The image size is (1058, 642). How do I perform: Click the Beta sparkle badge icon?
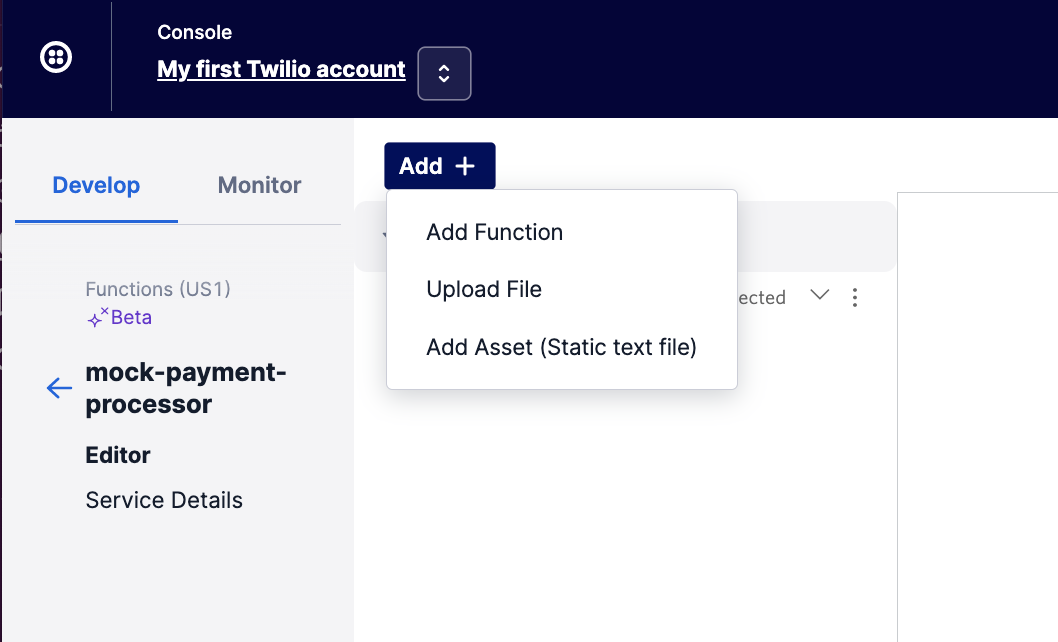98,318
